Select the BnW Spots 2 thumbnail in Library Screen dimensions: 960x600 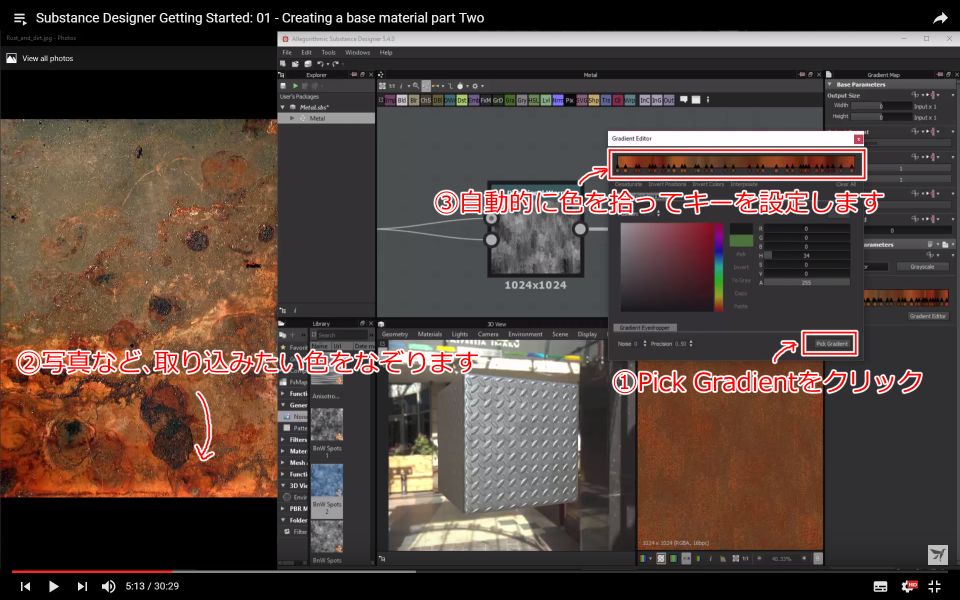(x=327, y=481)
